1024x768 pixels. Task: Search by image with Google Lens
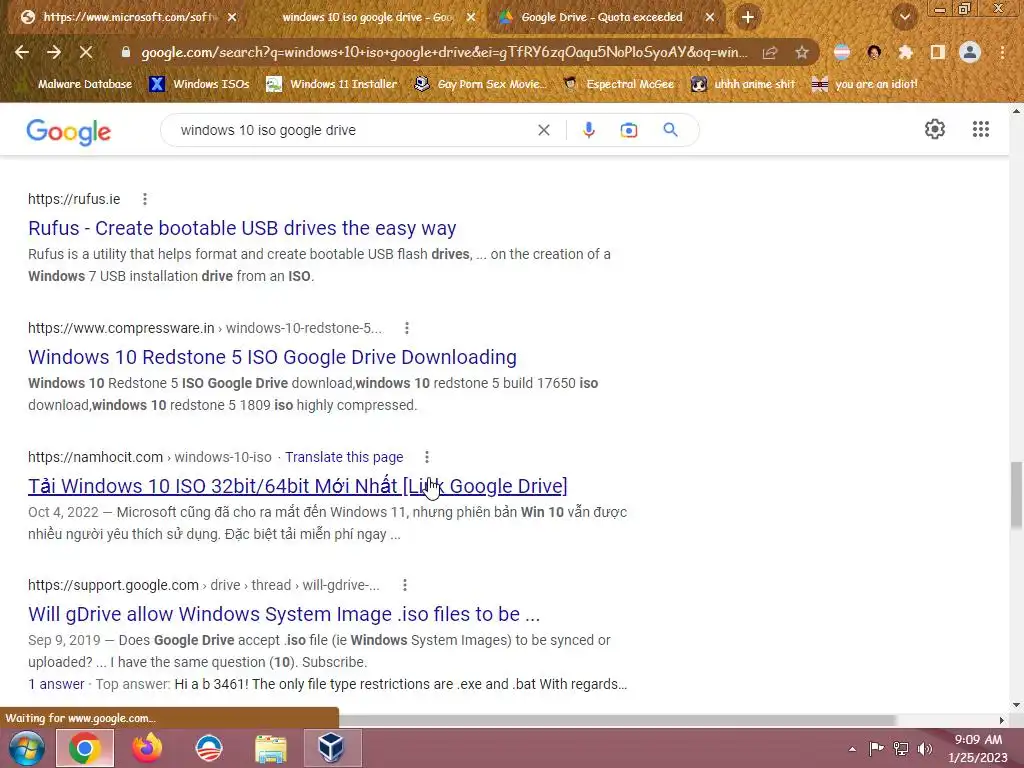click(628, 130)
